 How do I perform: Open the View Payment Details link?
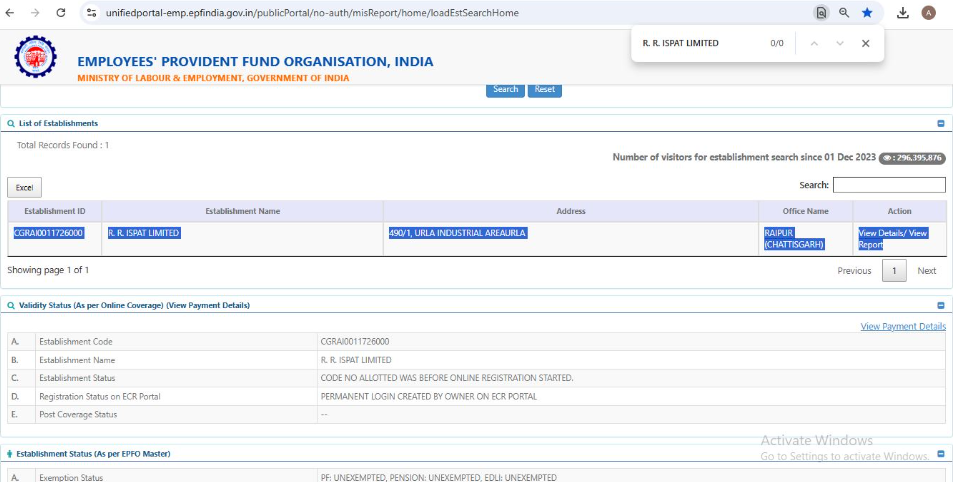[x=903, y=326]
